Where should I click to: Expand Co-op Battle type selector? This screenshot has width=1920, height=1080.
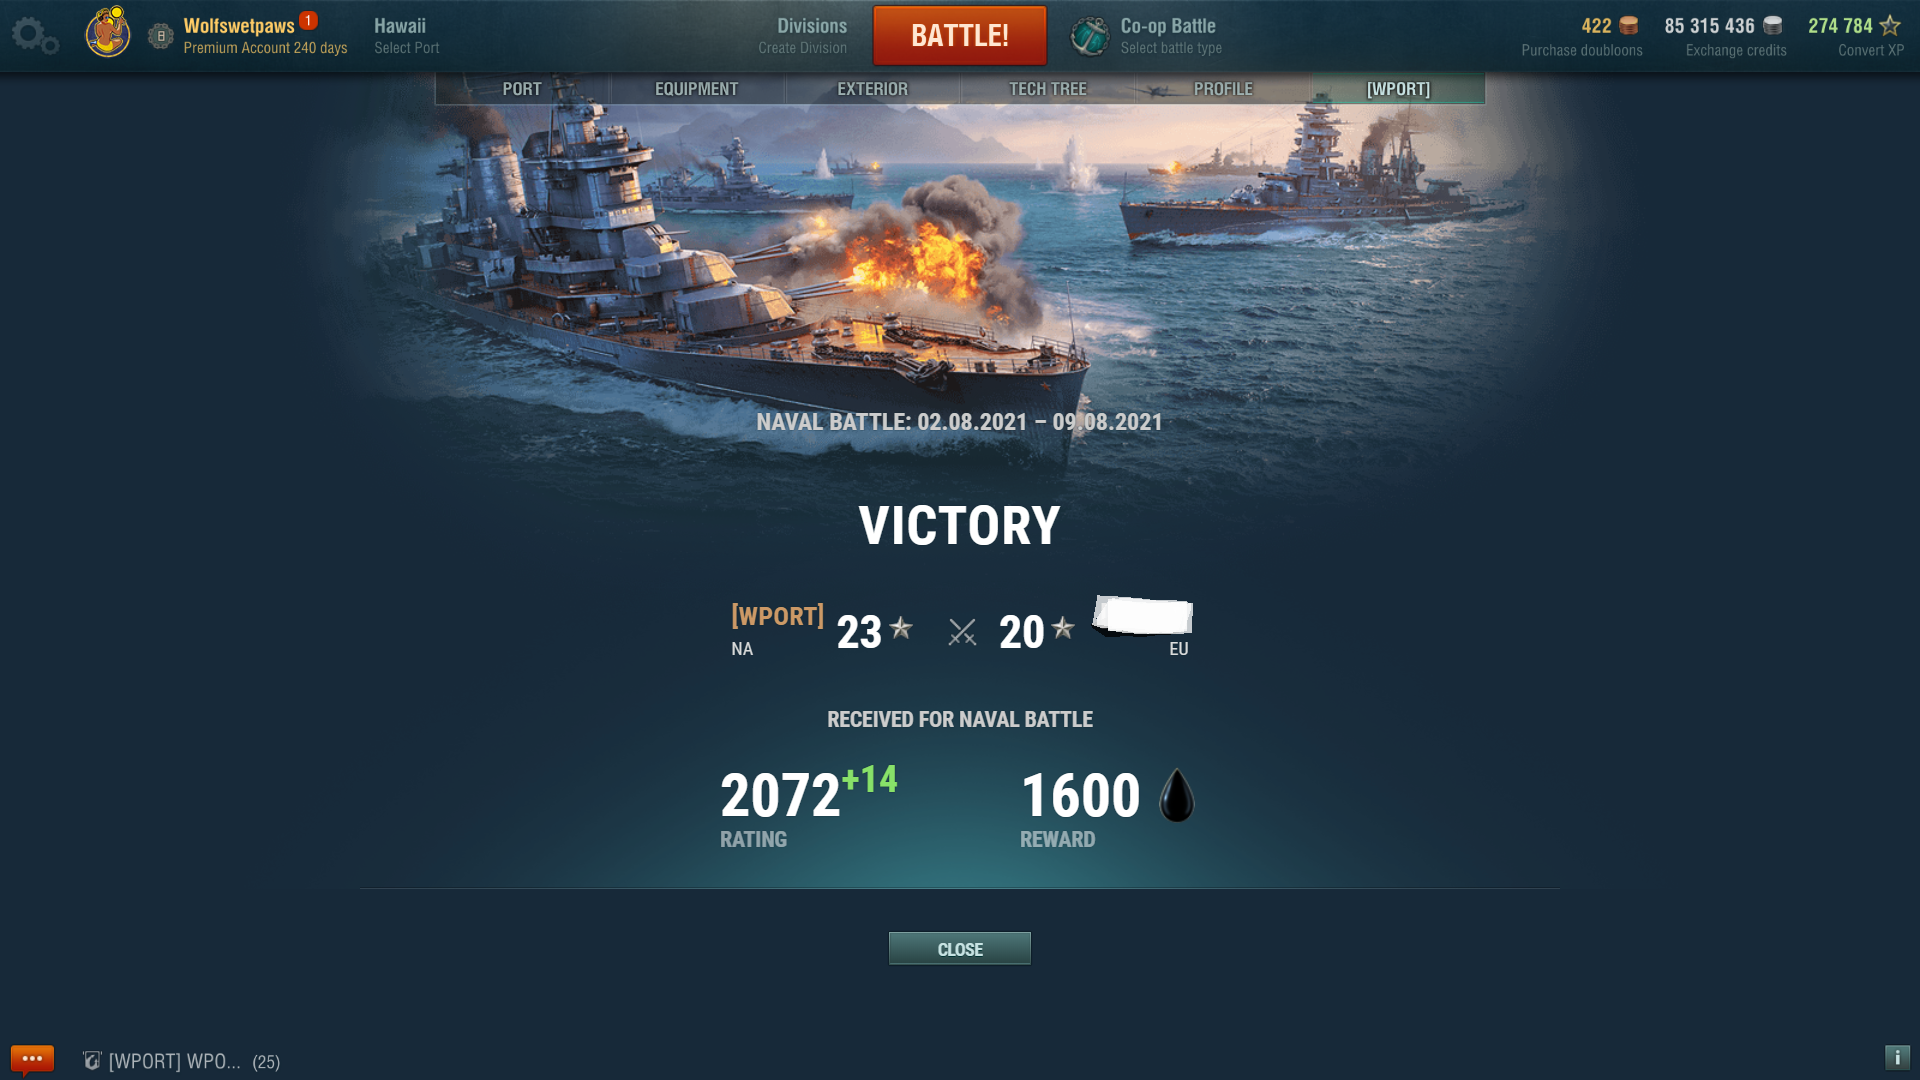(x=1170, y=36)
